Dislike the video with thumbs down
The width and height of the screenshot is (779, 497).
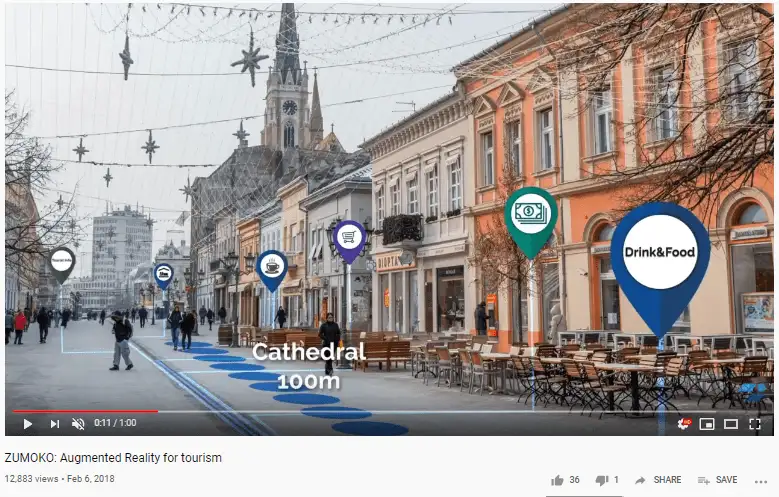pos(602,480)
